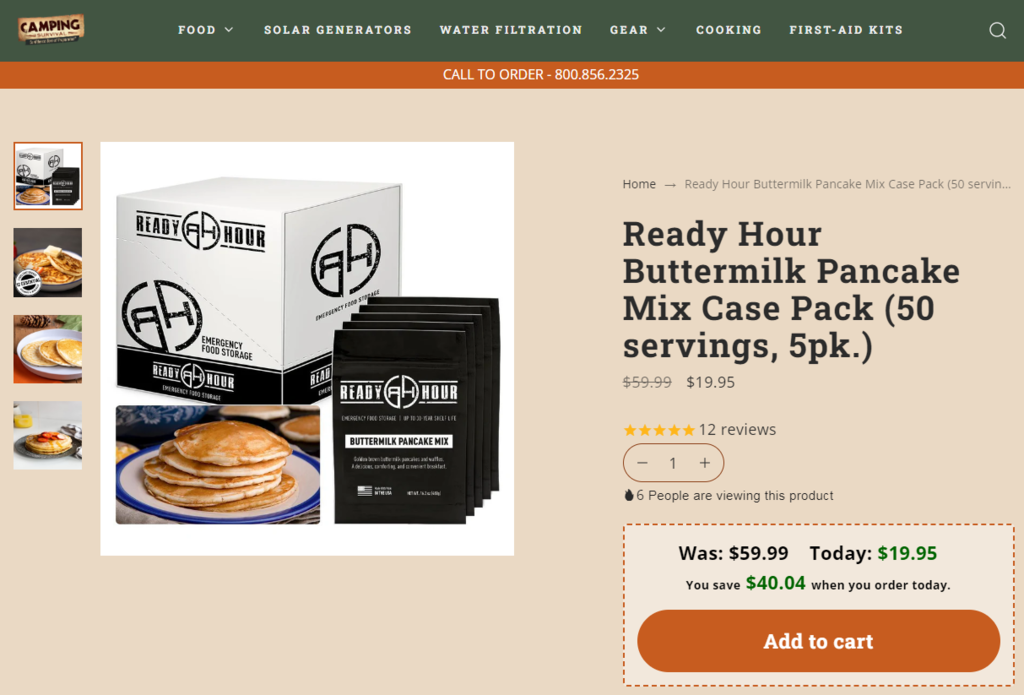Image resolution: width=1024 pixels, height=695 pixels.
Task: Click the five-star rating icons
Action: (x=659, y=430)
